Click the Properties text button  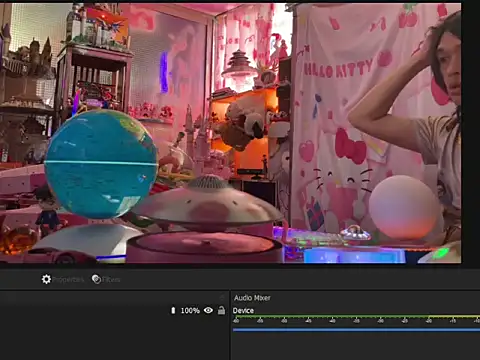click(x=68, y=280)
